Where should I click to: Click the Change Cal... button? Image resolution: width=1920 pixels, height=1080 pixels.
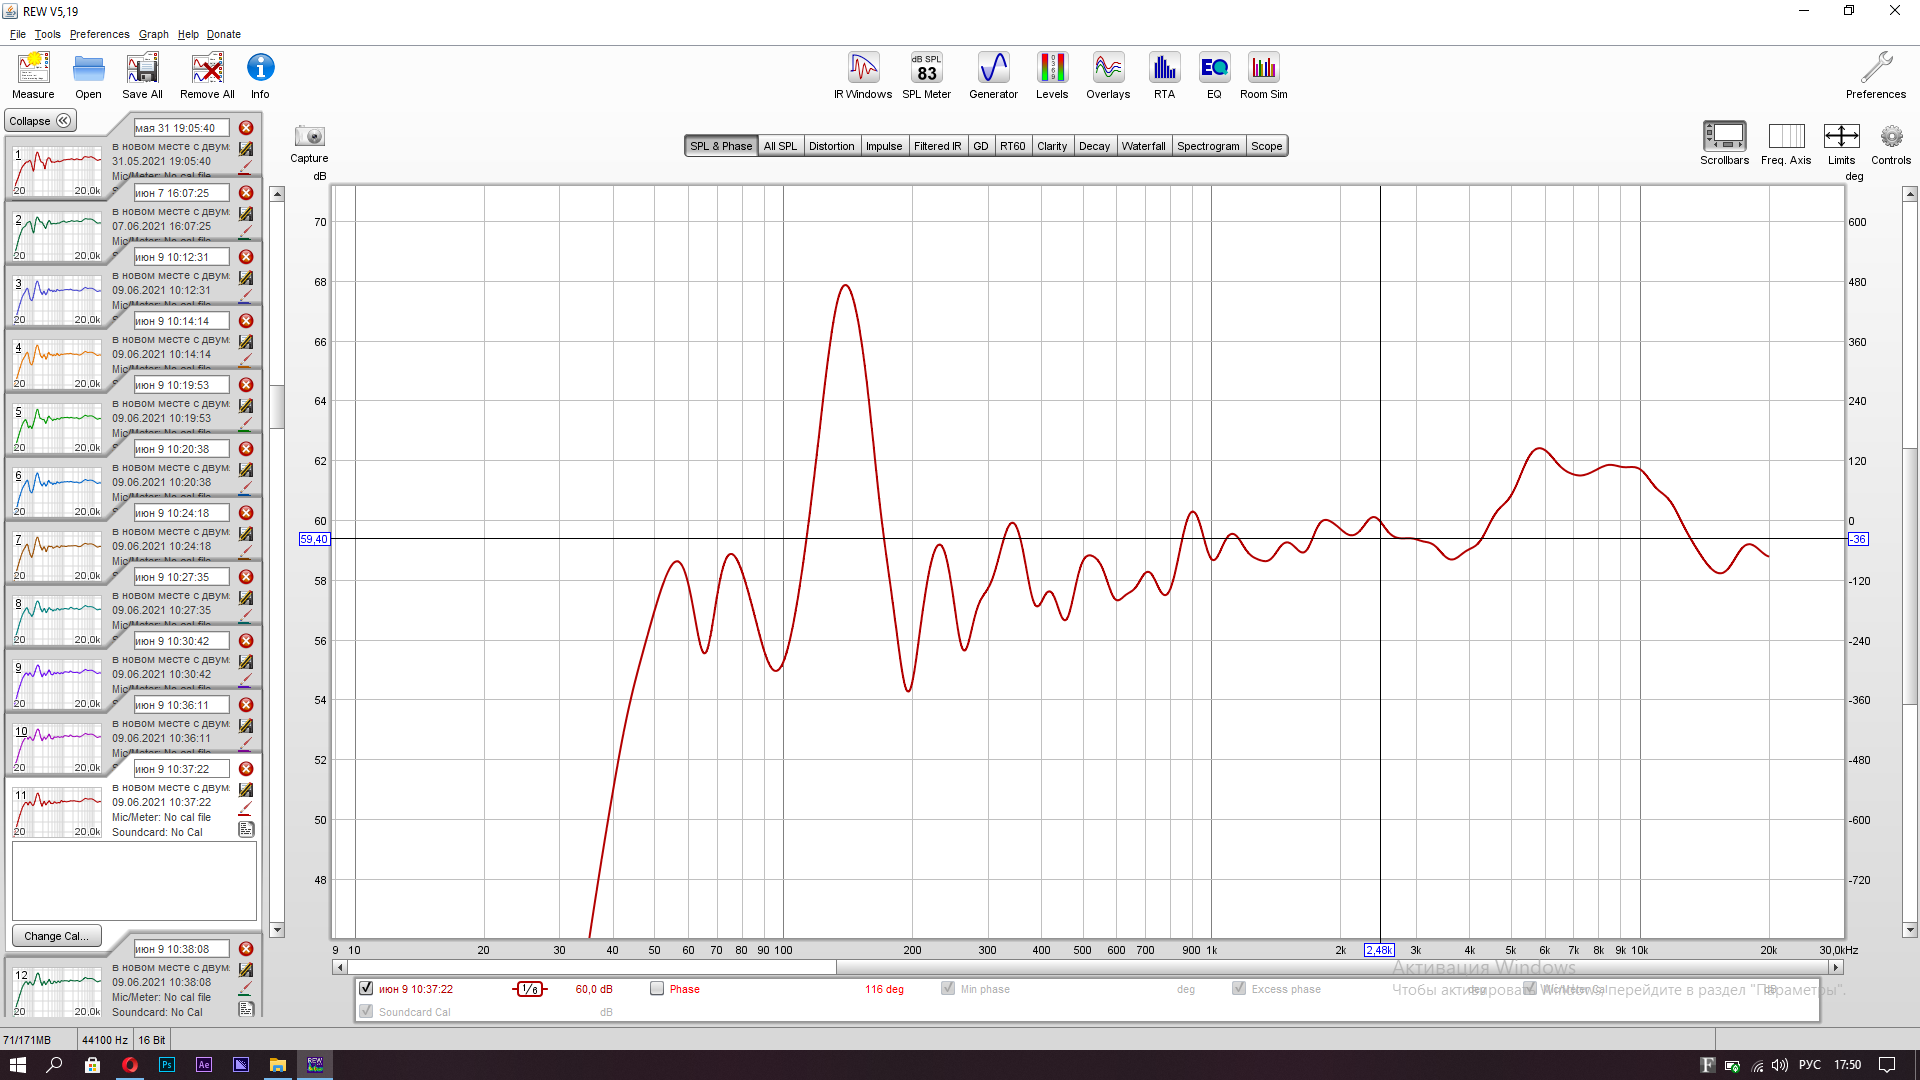click(x=56, y=936)
